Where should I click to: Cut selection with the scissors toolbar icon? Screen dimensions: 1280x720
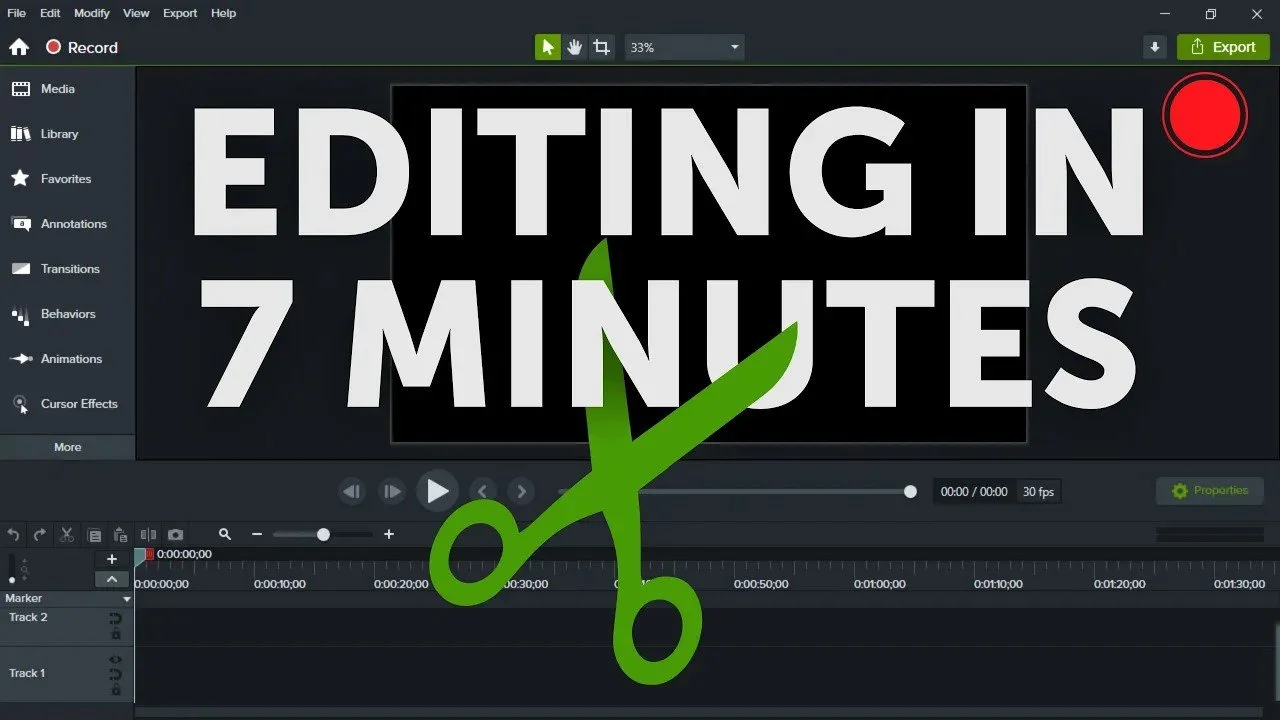coord(67,535)
